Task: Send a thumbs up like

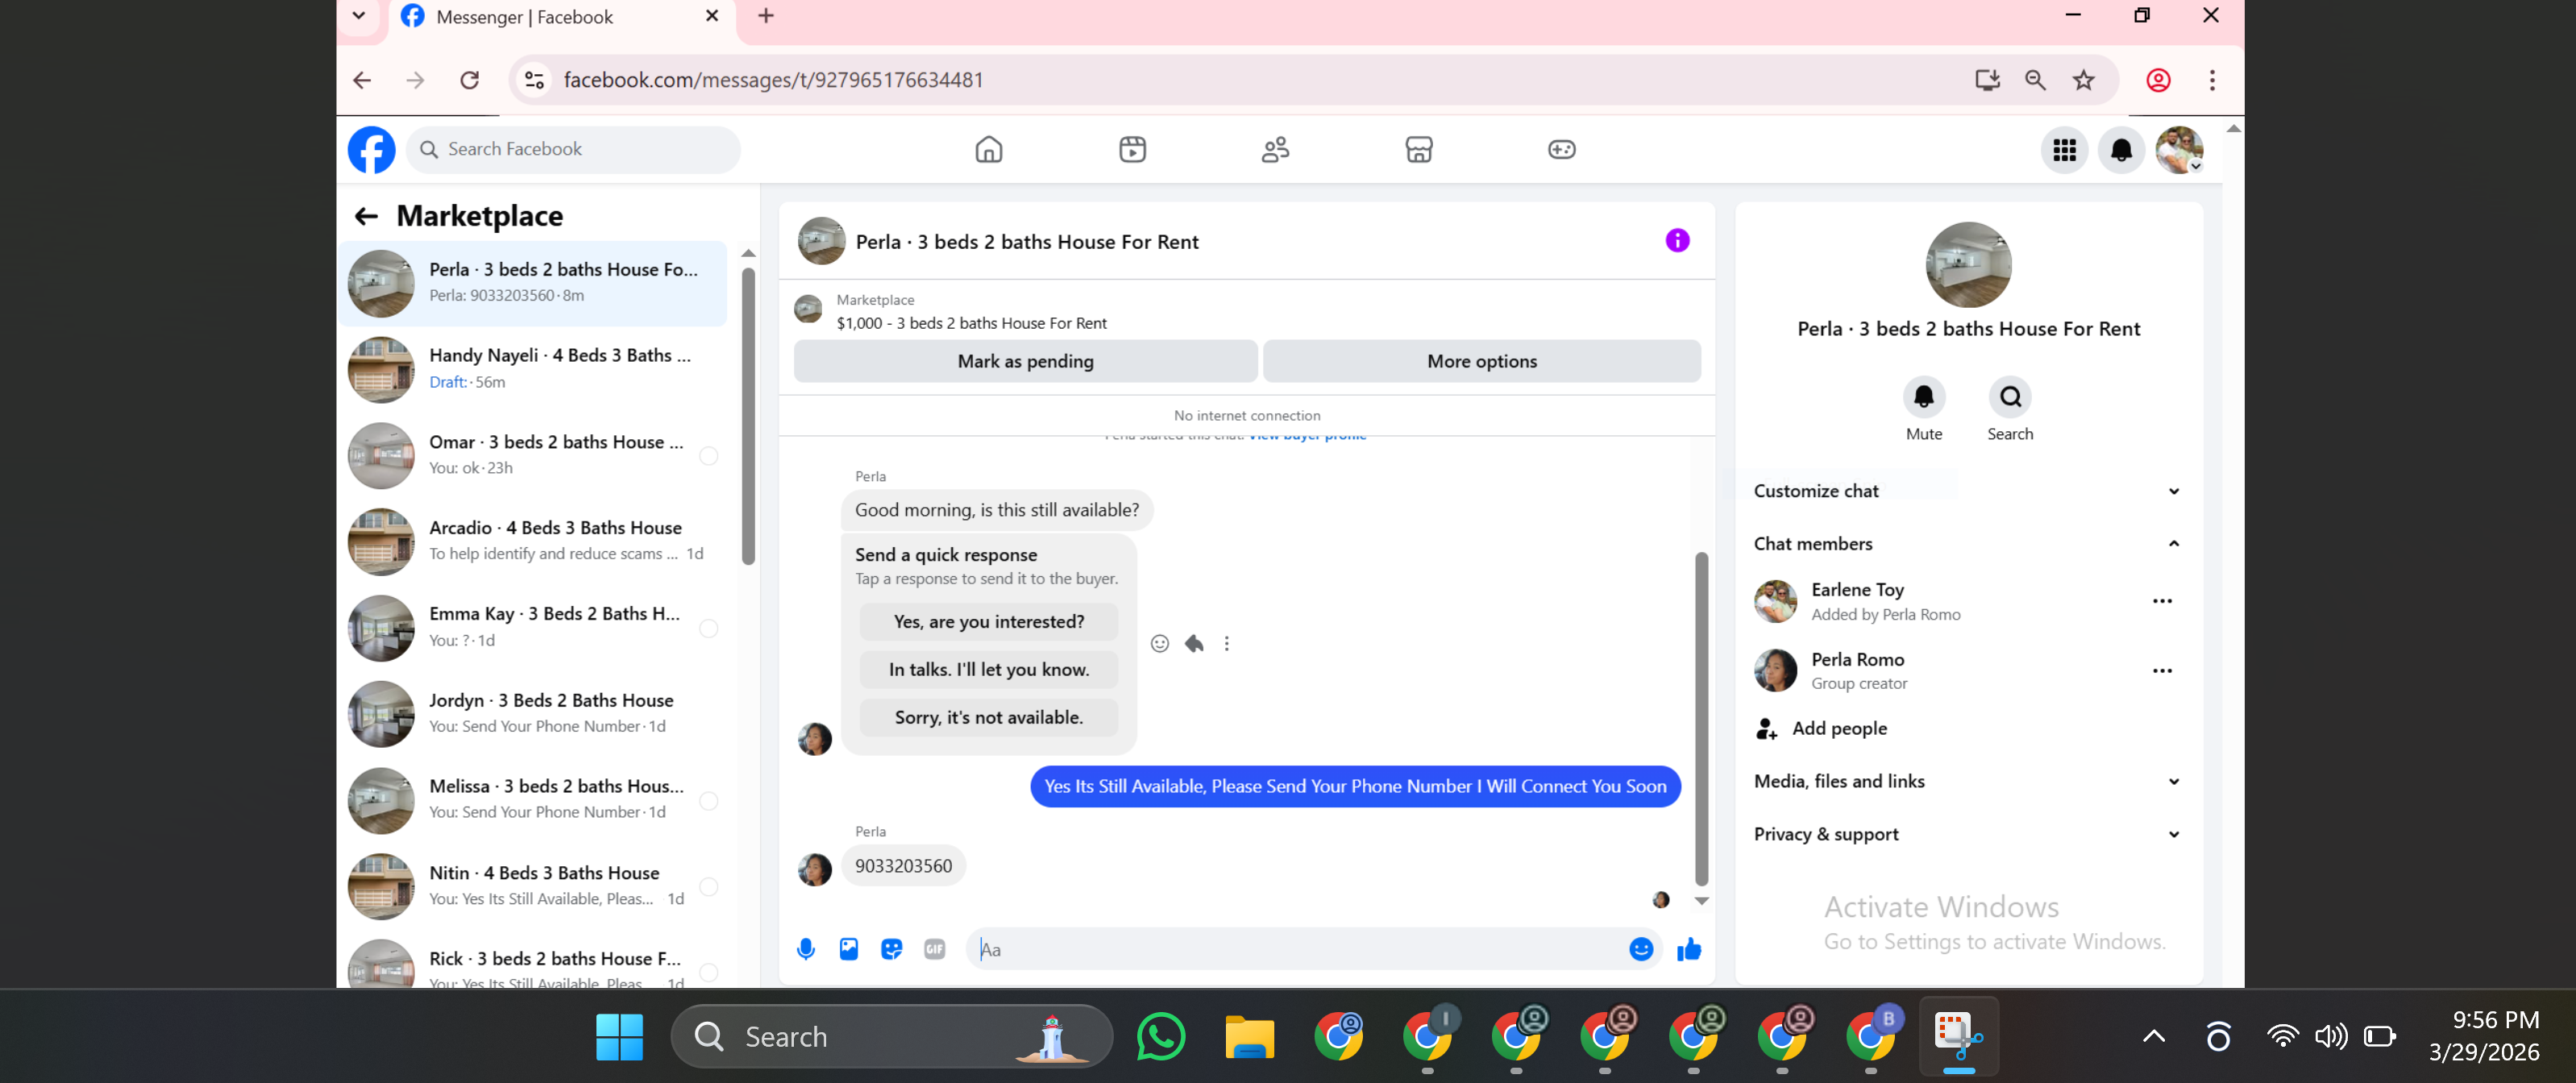Action: point(1688,949)
